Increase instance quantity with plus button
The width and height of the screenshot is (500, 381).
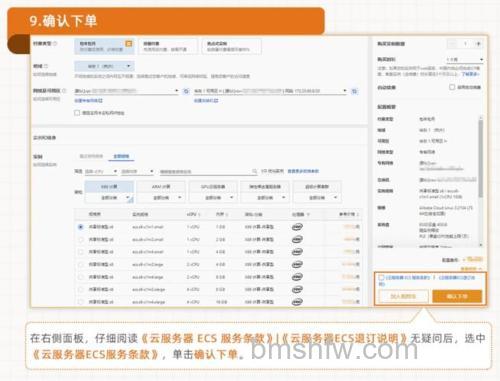pyautogui.click(x=478, y=44)
